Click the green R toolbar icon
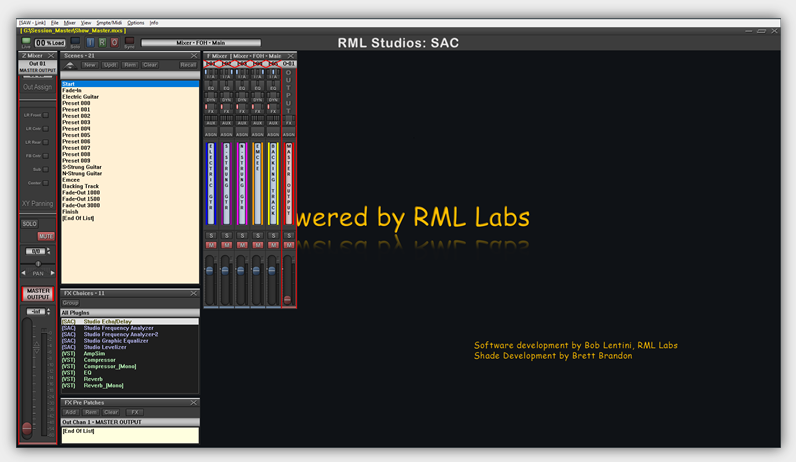Viewport: 796px width, 462px height. click(101, 43)
